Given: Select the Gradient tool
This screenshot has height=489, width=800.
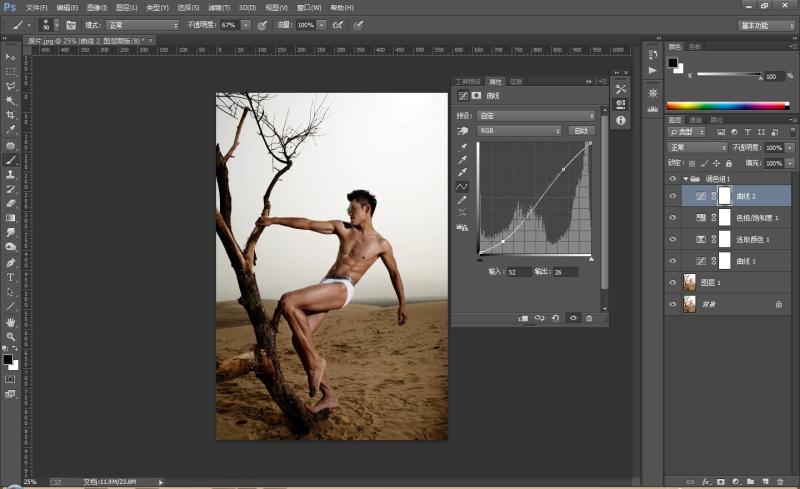Looking at the screenshot, I should click(10, 218).
